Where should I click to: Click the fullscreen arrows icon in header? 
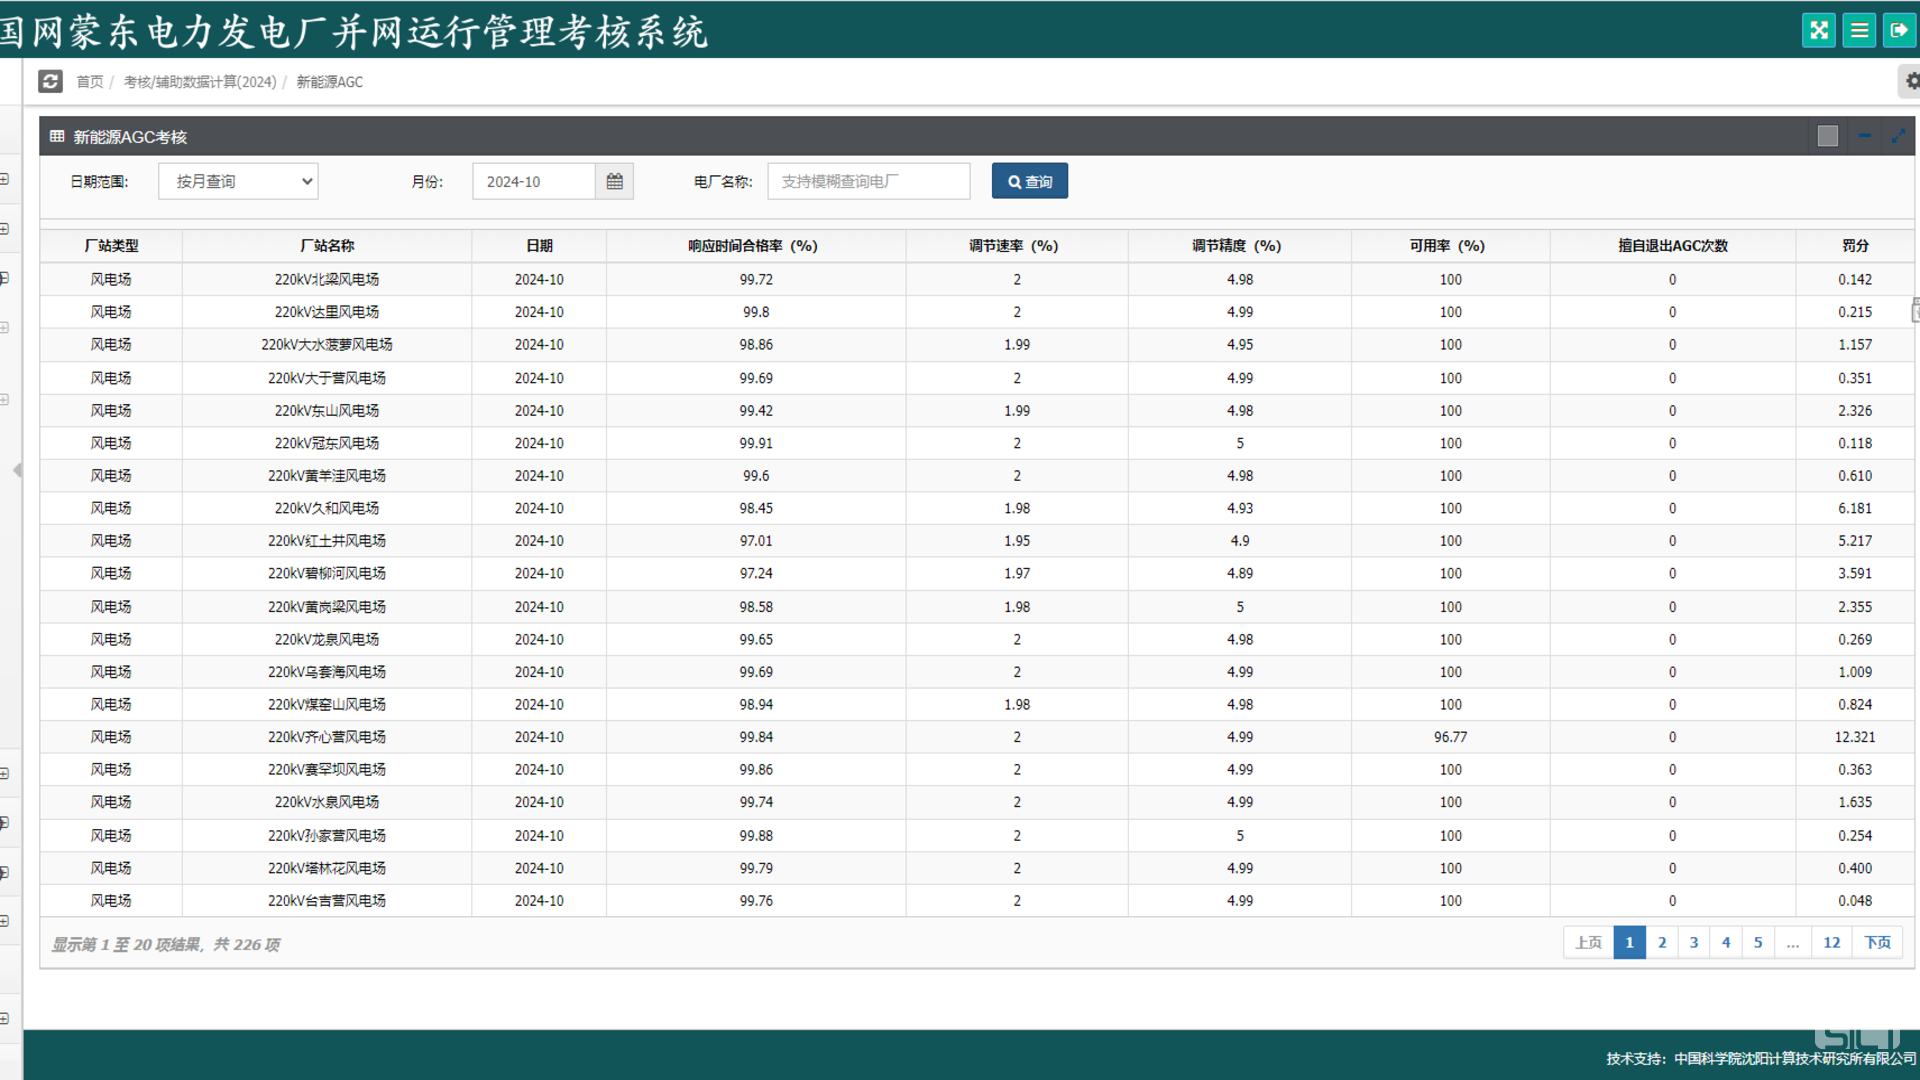[1818, 30]
